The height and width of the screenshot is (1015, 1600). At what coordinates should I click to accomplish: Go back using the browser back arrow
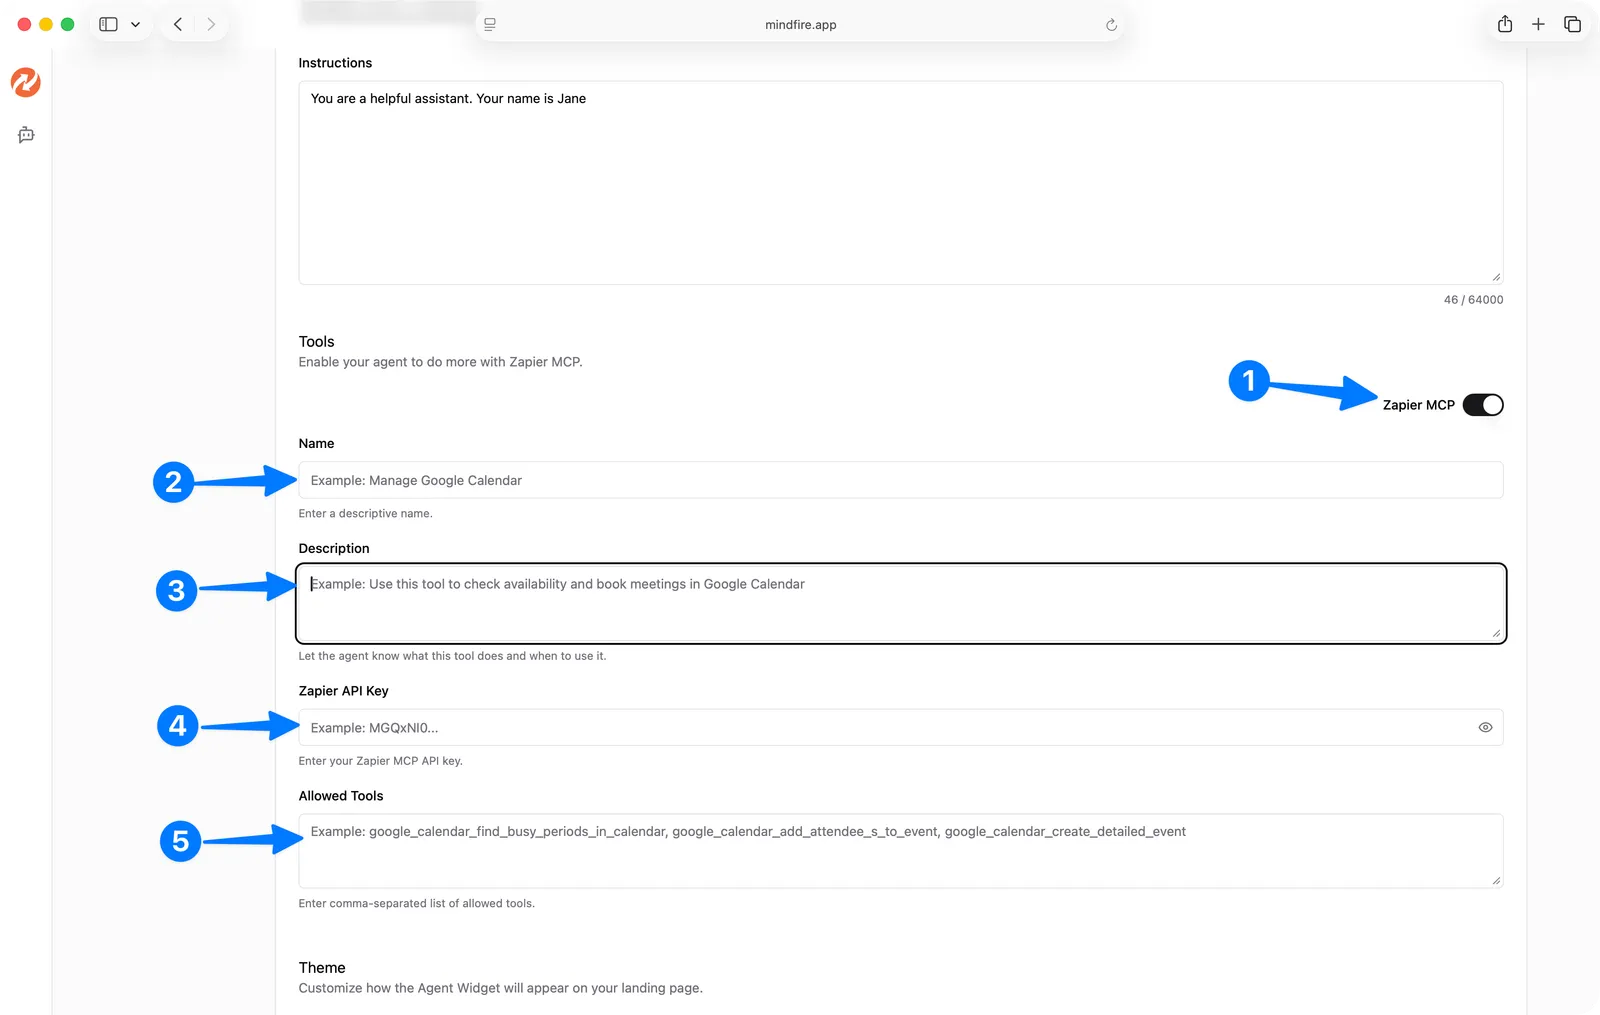[178, 24]
